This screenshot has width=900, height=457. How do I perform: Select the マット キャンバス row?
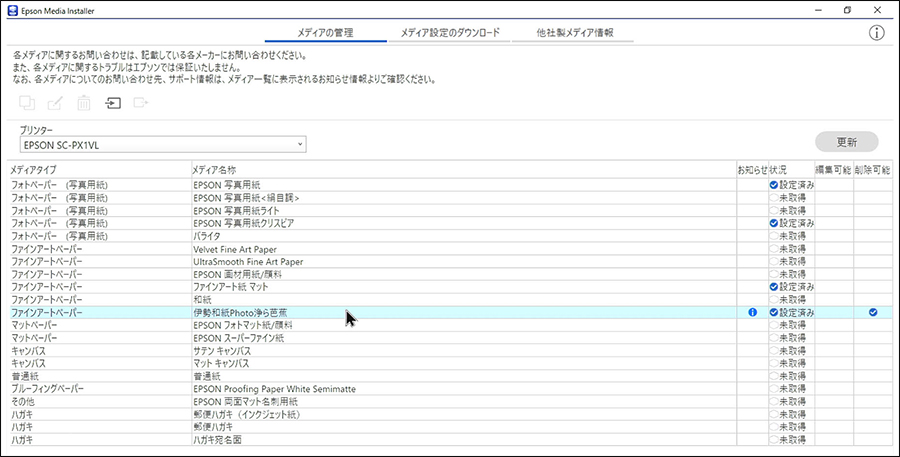pos(450,363)
